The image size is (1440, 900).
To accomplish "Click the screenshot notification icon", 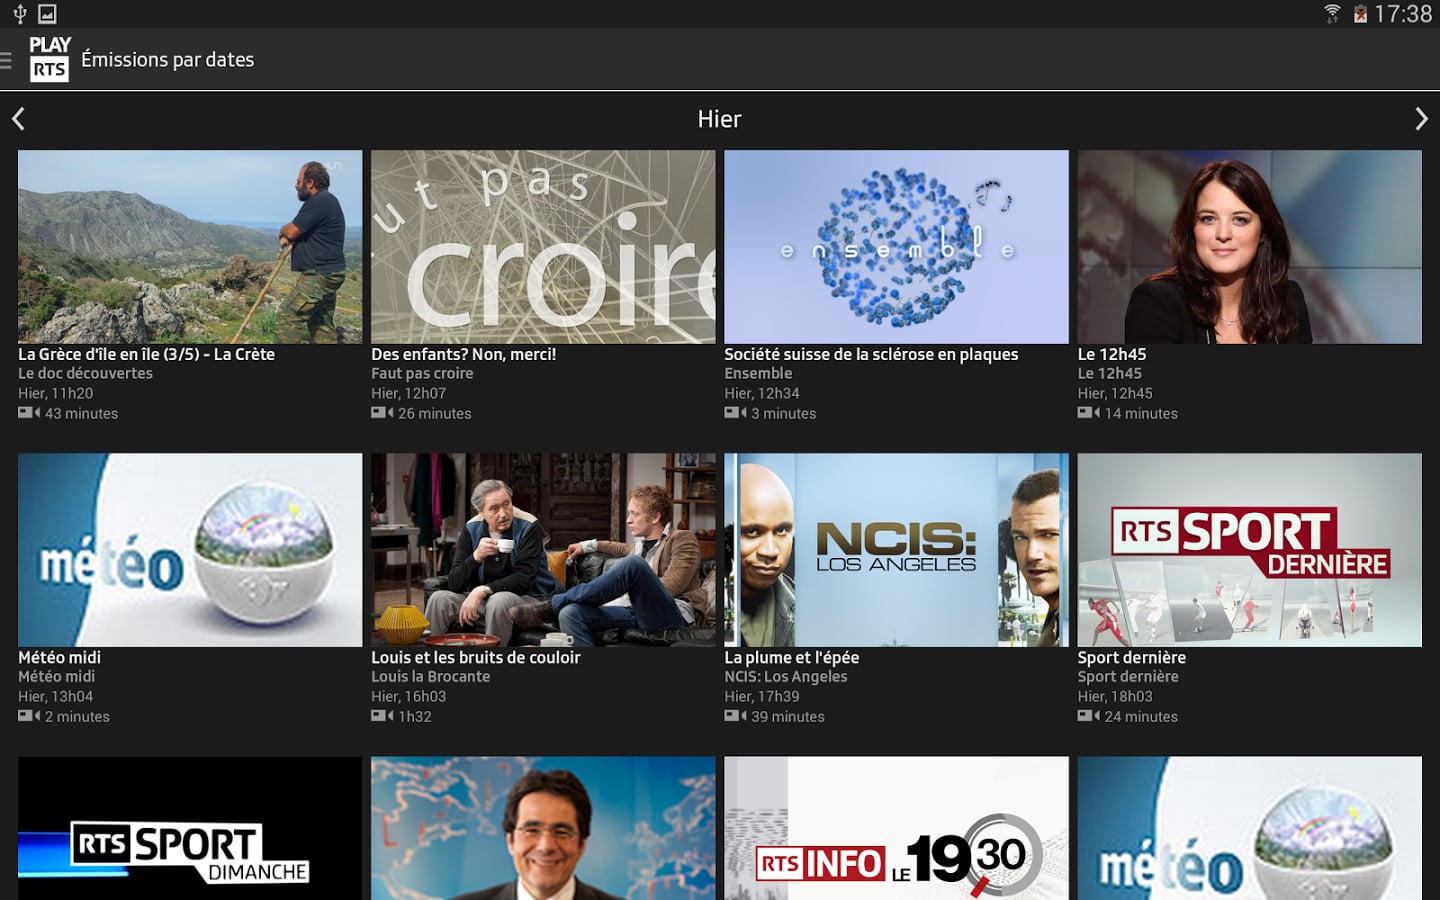I will pos(47,13).
